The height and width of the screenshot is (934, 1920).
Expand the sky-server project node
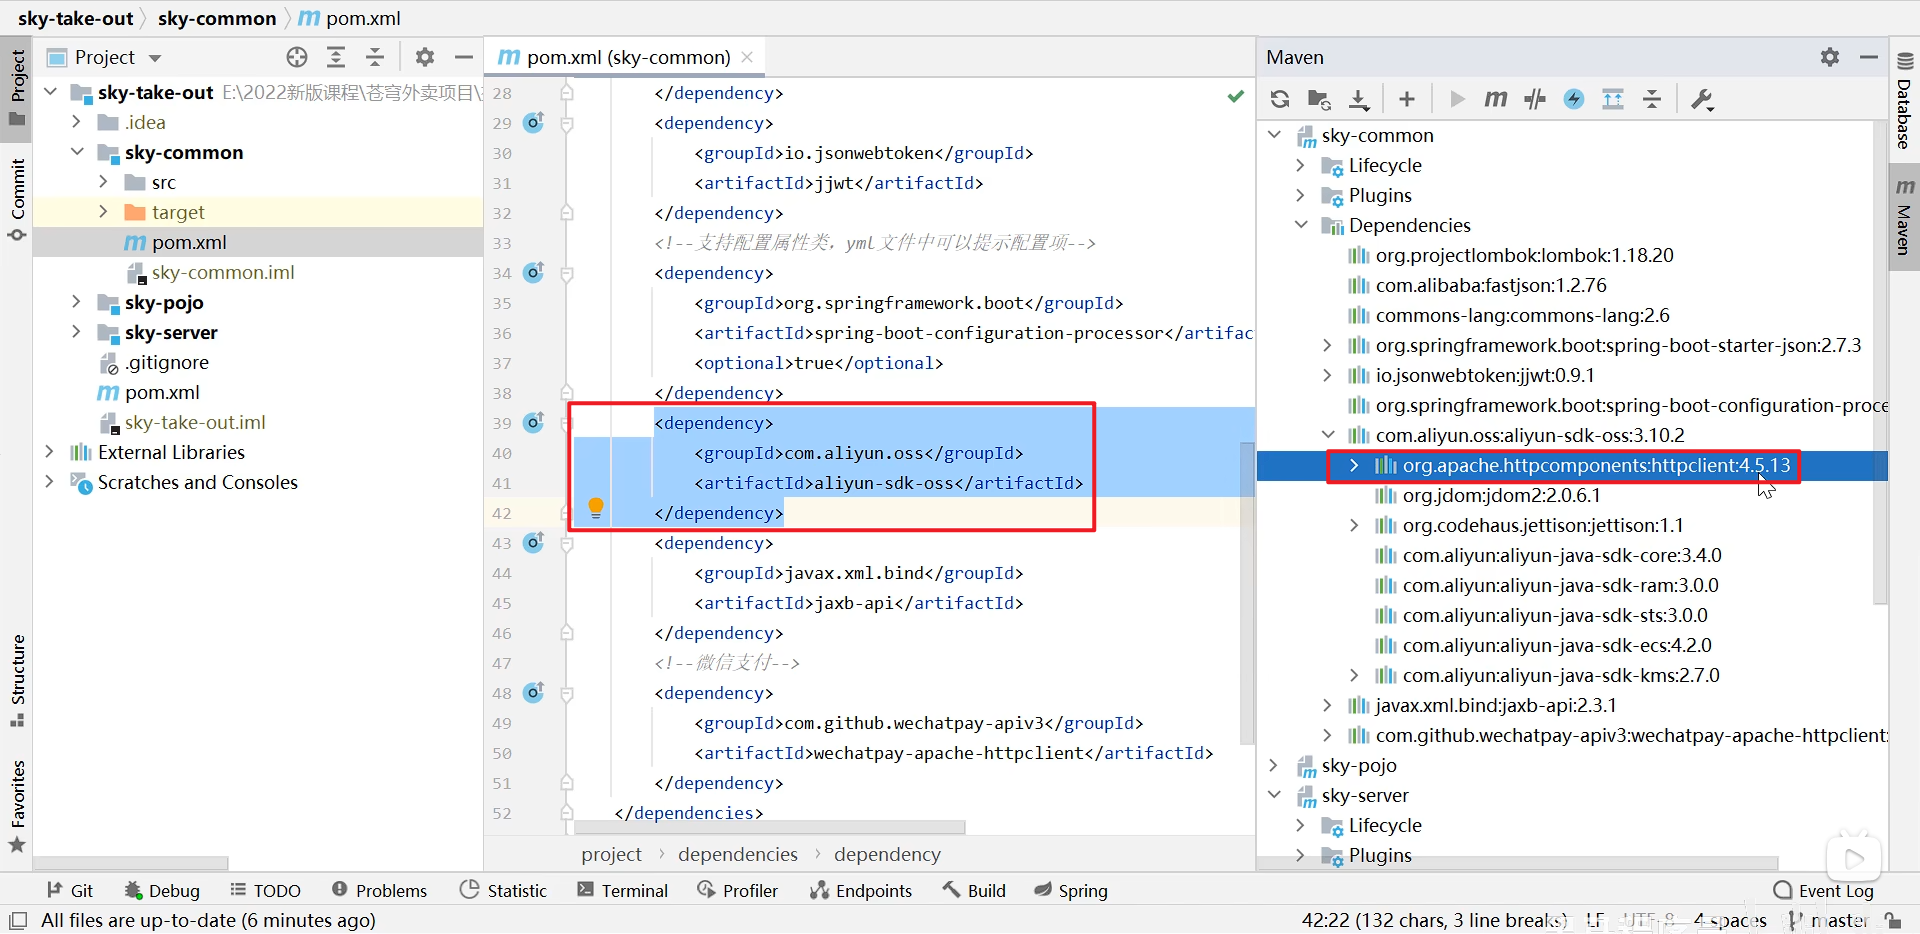1276,795
